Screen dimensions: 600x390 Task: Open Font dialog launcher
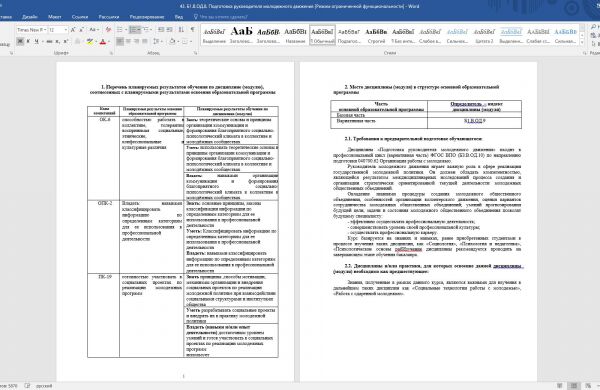click(111, 53)
